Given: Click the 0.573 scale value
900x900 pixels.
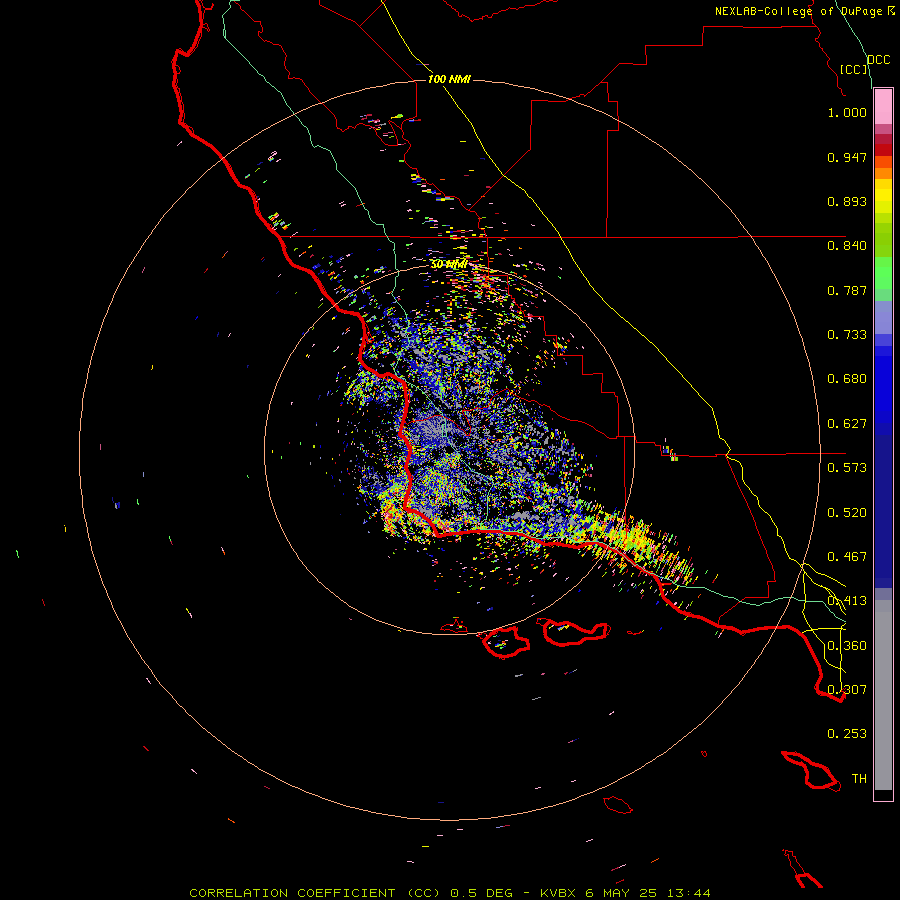Looking at the screenshot, I should click(847, 468).
